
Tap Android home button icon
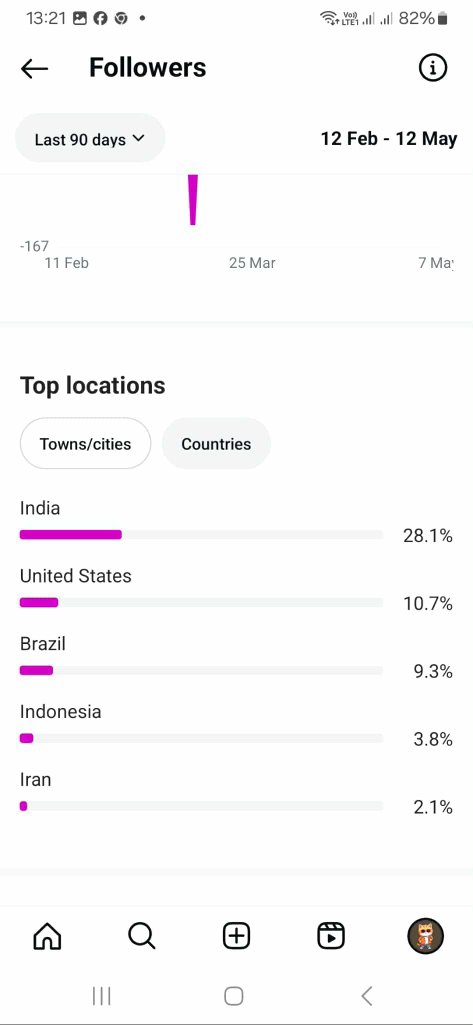[234, 996]
